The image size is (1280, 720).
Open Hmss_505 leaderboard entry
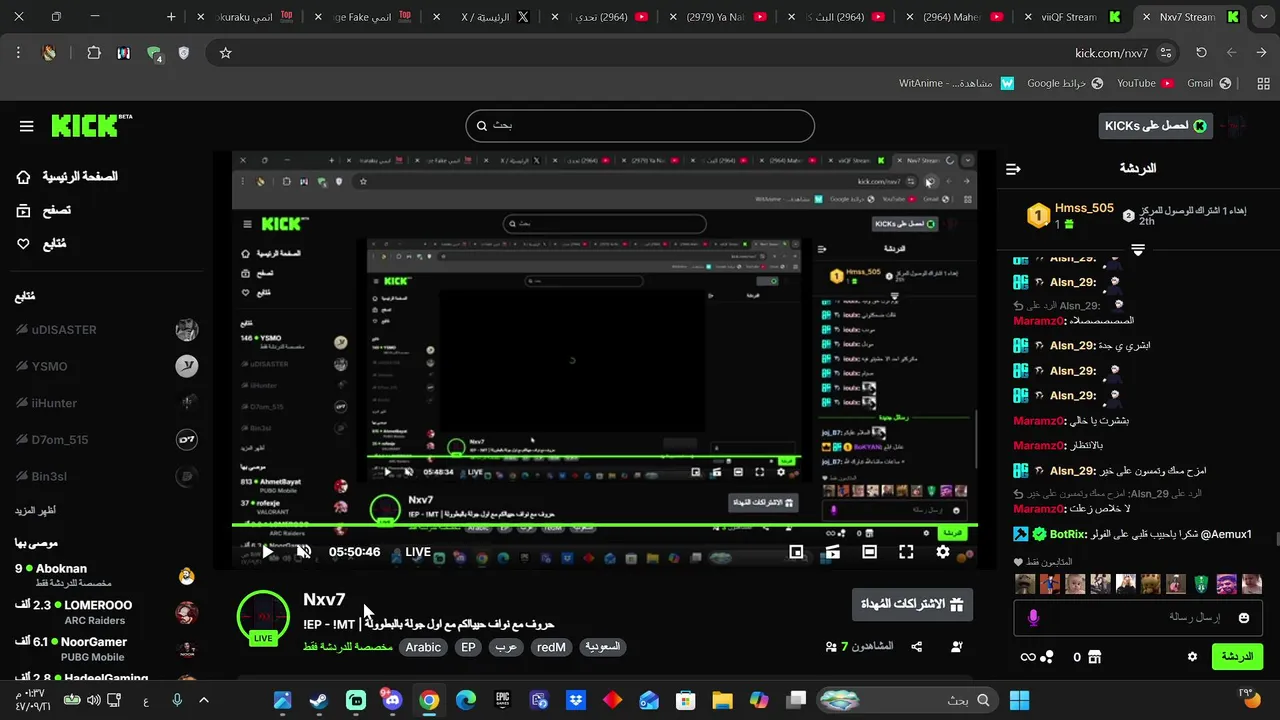[1070, 215]
